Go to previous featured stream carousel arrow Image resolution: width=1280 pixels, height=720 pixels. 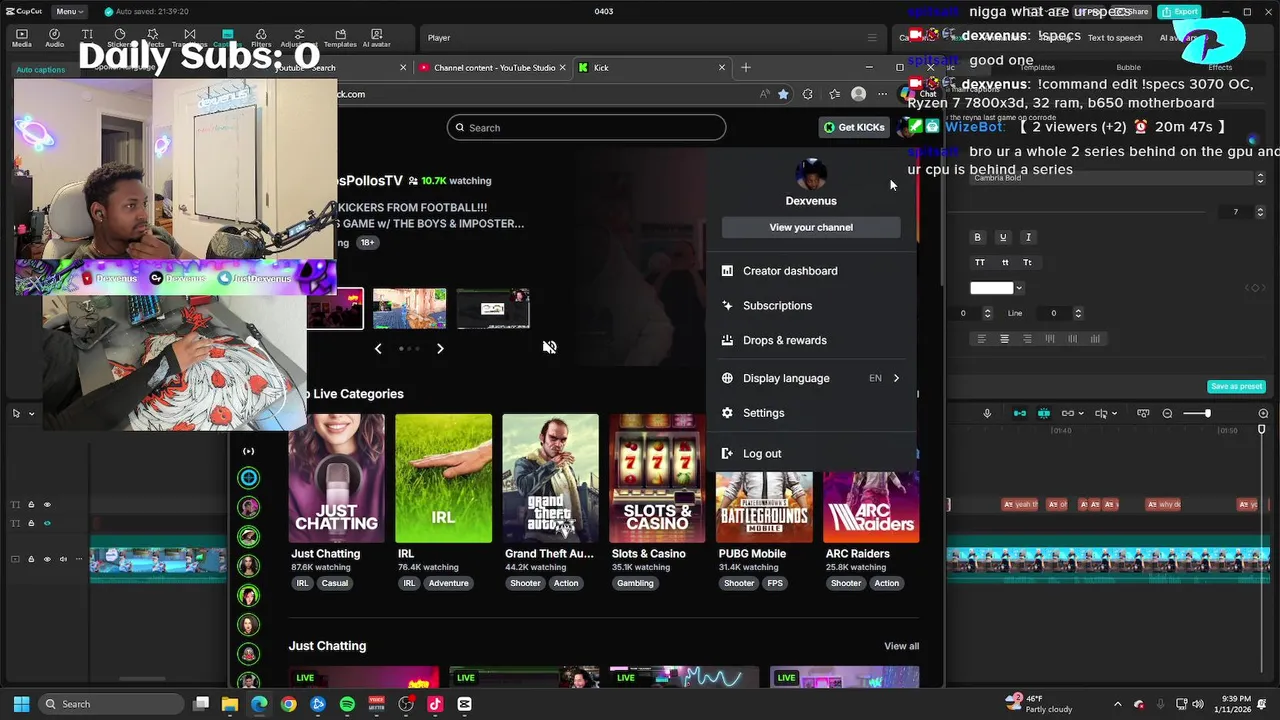(378, 348)
